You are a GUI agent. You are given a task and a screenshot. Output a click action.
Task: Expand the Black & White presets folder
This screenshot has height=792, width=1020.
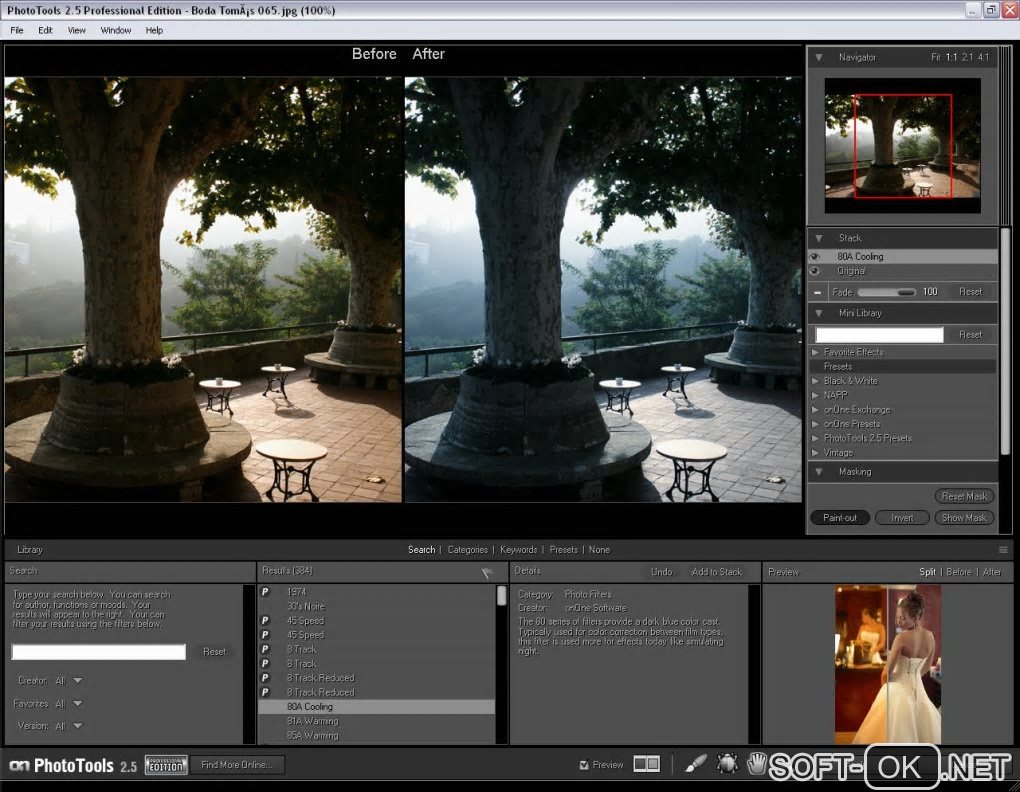816,381
